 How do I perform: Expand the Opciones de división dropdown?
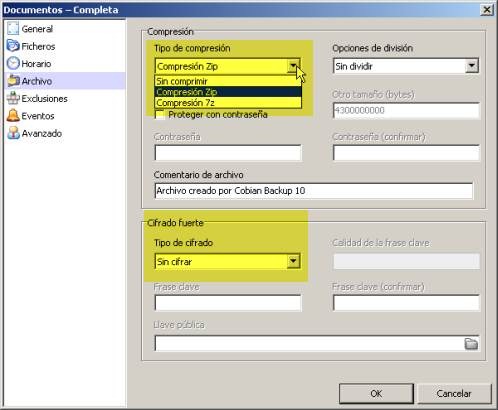(x=471, y=66)
